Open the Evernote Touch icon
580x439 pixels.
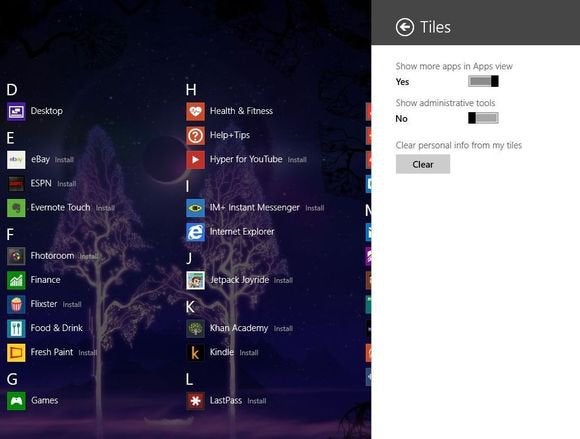click(16, 208)
